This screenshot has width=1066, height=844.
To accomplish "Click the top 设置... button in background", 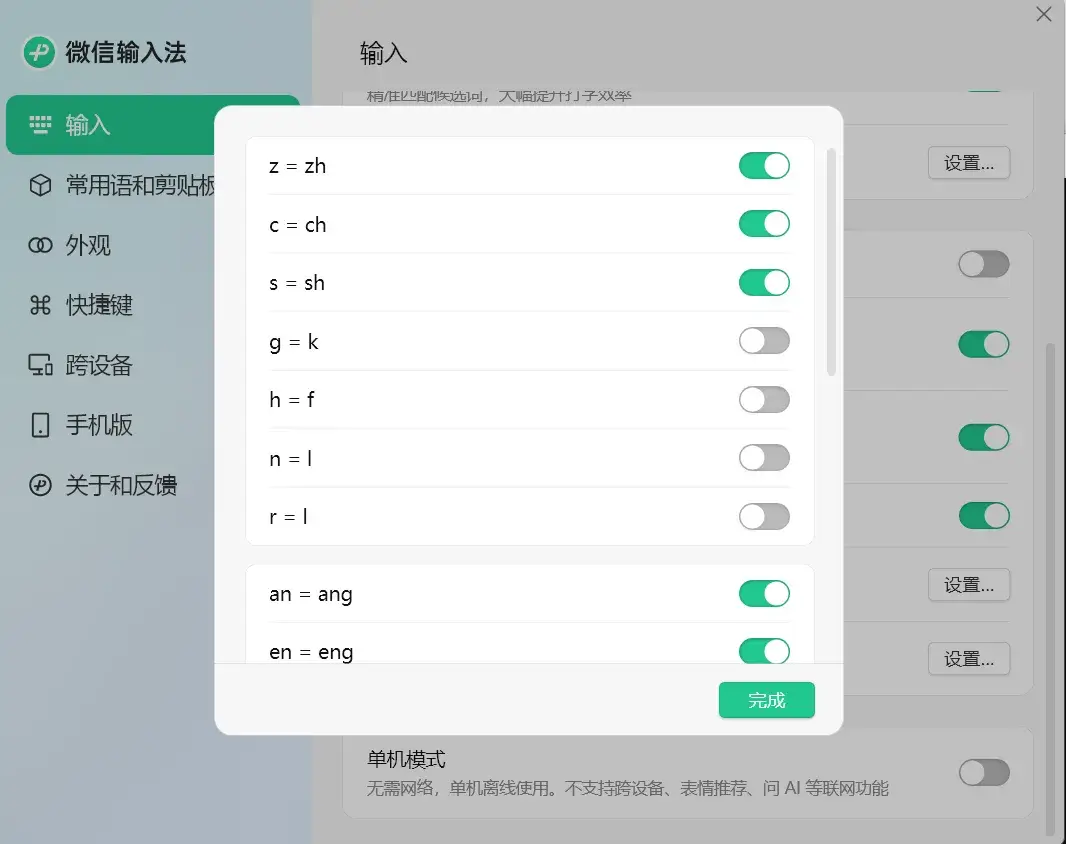I will coord(969,163).
